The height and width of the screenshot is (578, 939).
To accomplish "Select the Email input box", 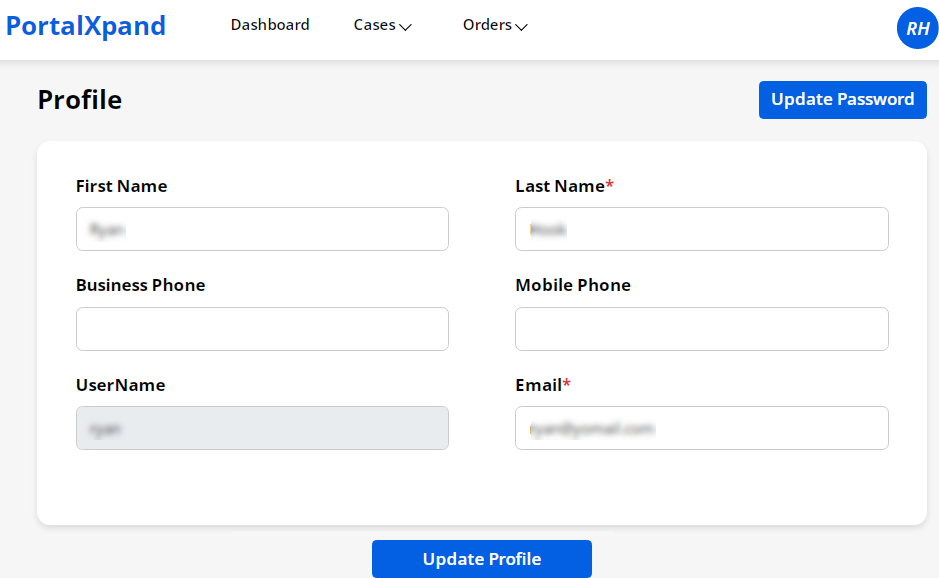I will [x=701, y=428].
